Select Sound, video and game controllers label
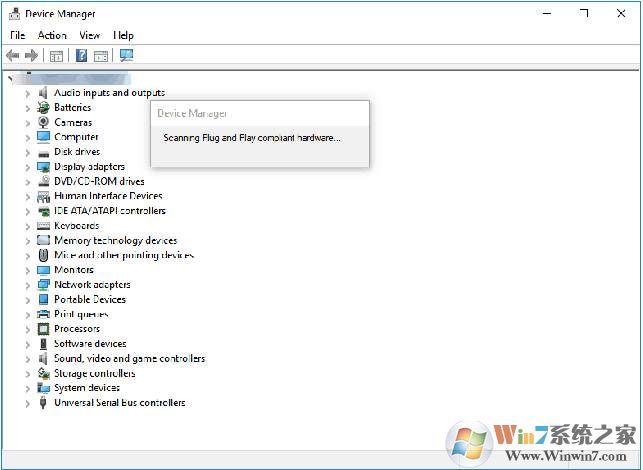The image size is (643, 470). [x=130, y=358]
